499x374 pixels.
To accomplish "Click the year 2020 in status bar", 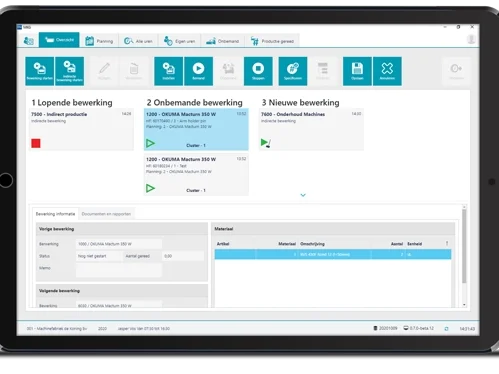I will click(102, 329).
